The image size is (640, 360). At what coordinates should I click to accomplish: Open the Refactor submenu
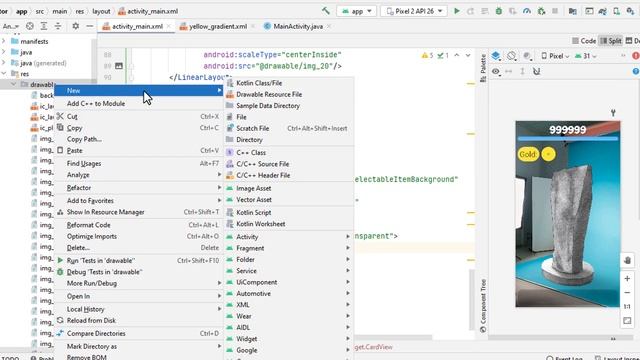[x=139, y=188]
